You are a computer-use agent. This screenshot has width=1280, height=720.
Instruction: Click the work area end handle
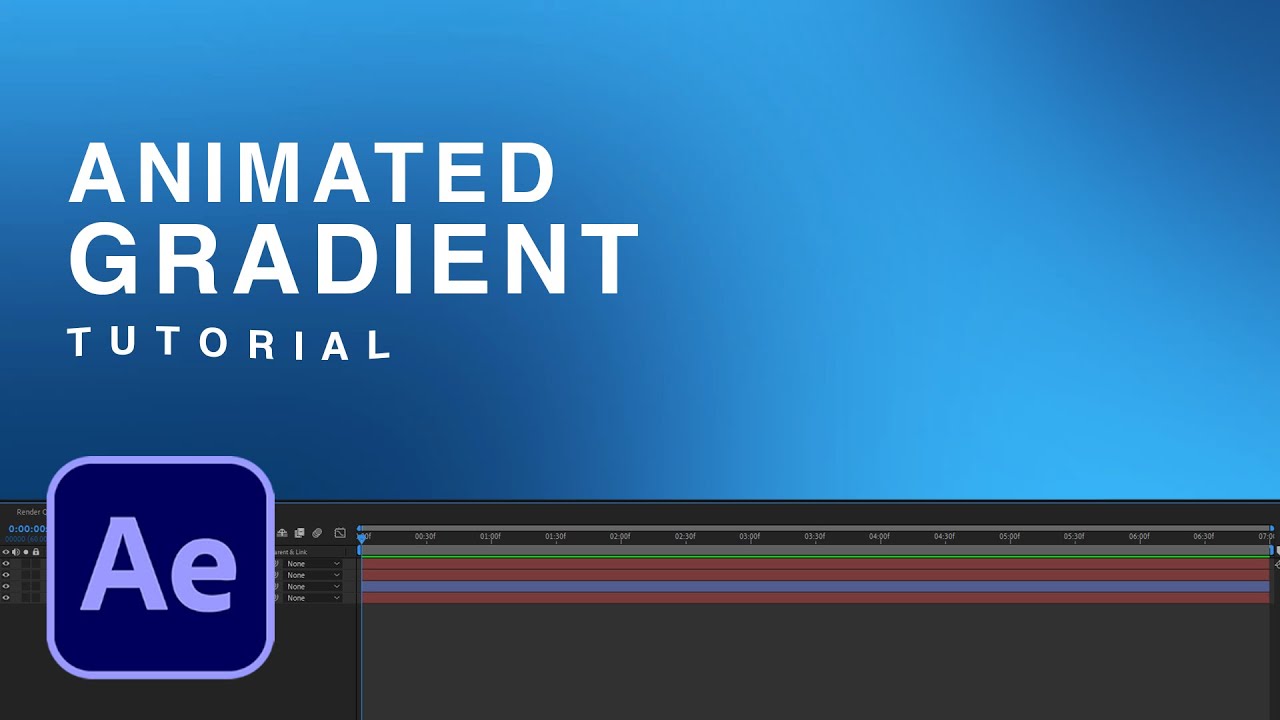(x=1272, y=550)
